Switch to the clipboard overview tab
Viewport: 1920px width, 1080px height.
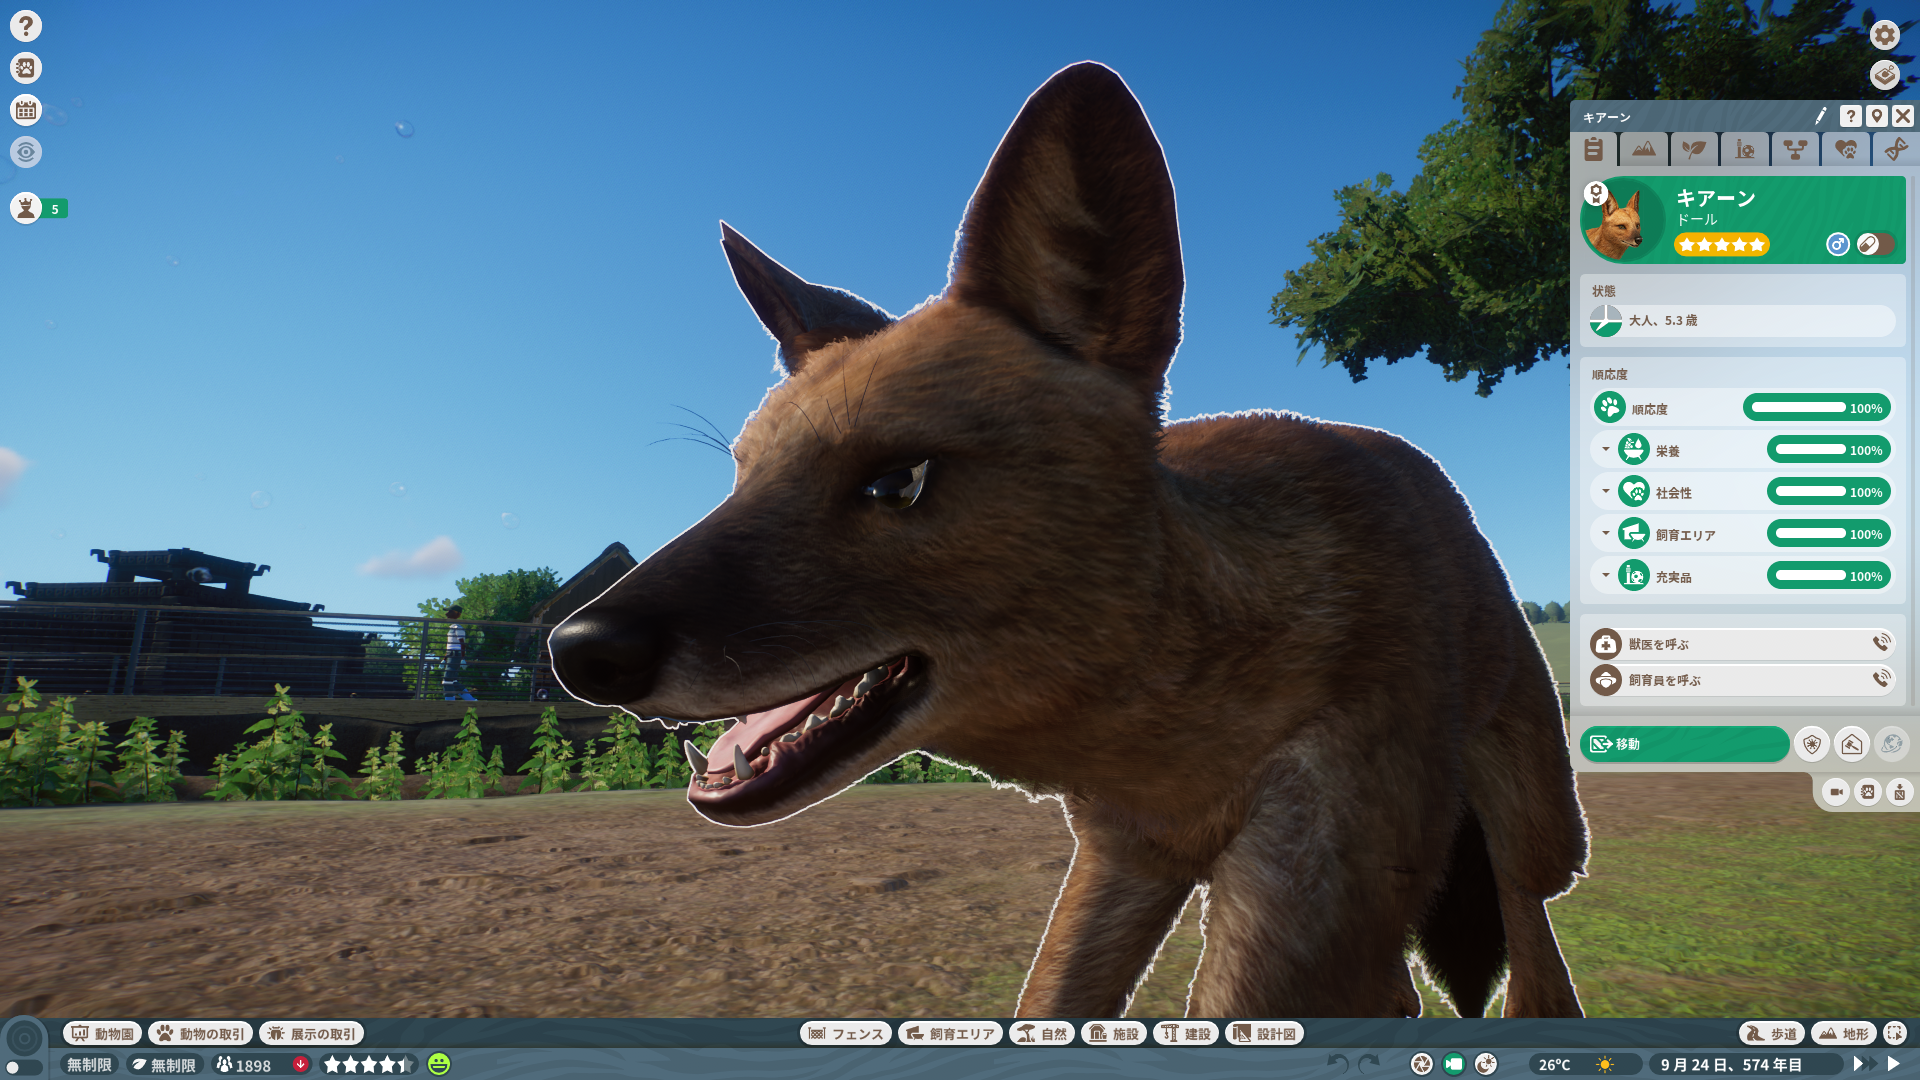coord(1594,149)
